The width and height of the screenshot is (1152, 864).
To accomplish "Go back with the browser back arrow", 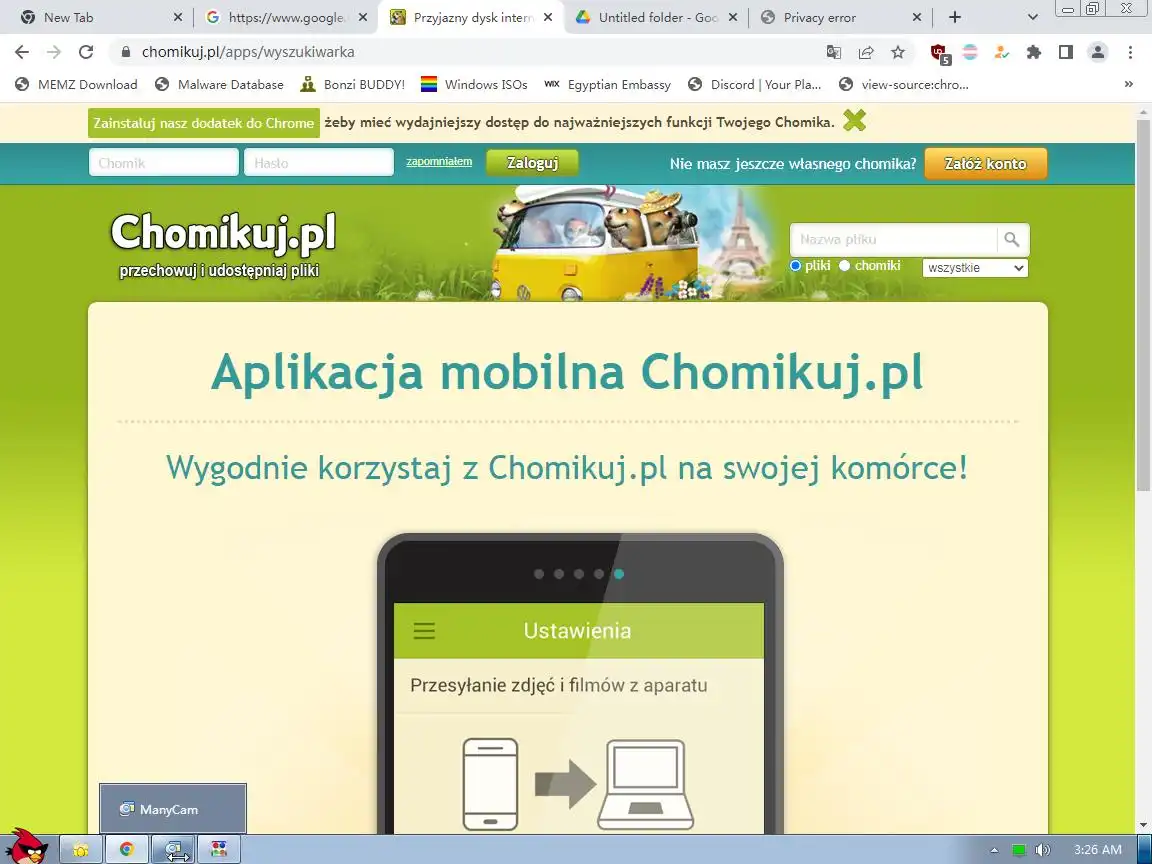I will 22,51.
